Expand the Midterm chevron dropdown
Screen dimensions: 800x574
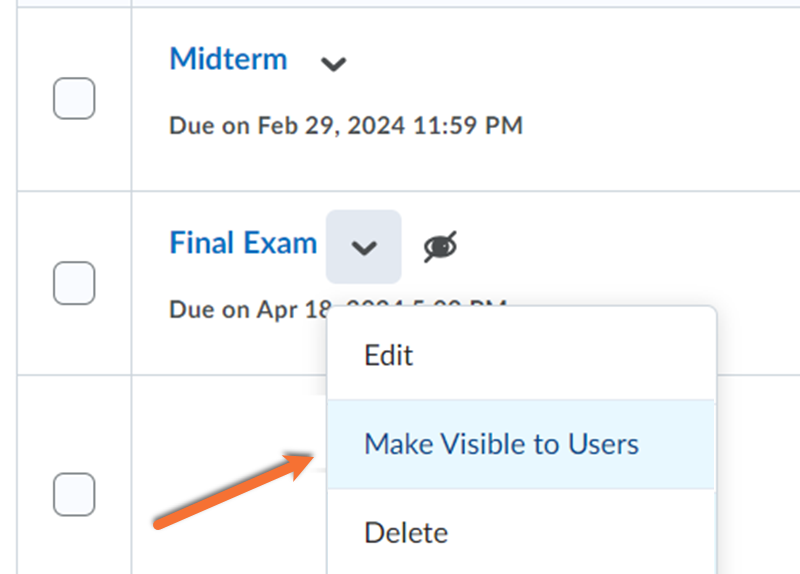pyautogui.click(x=333, y=64)
